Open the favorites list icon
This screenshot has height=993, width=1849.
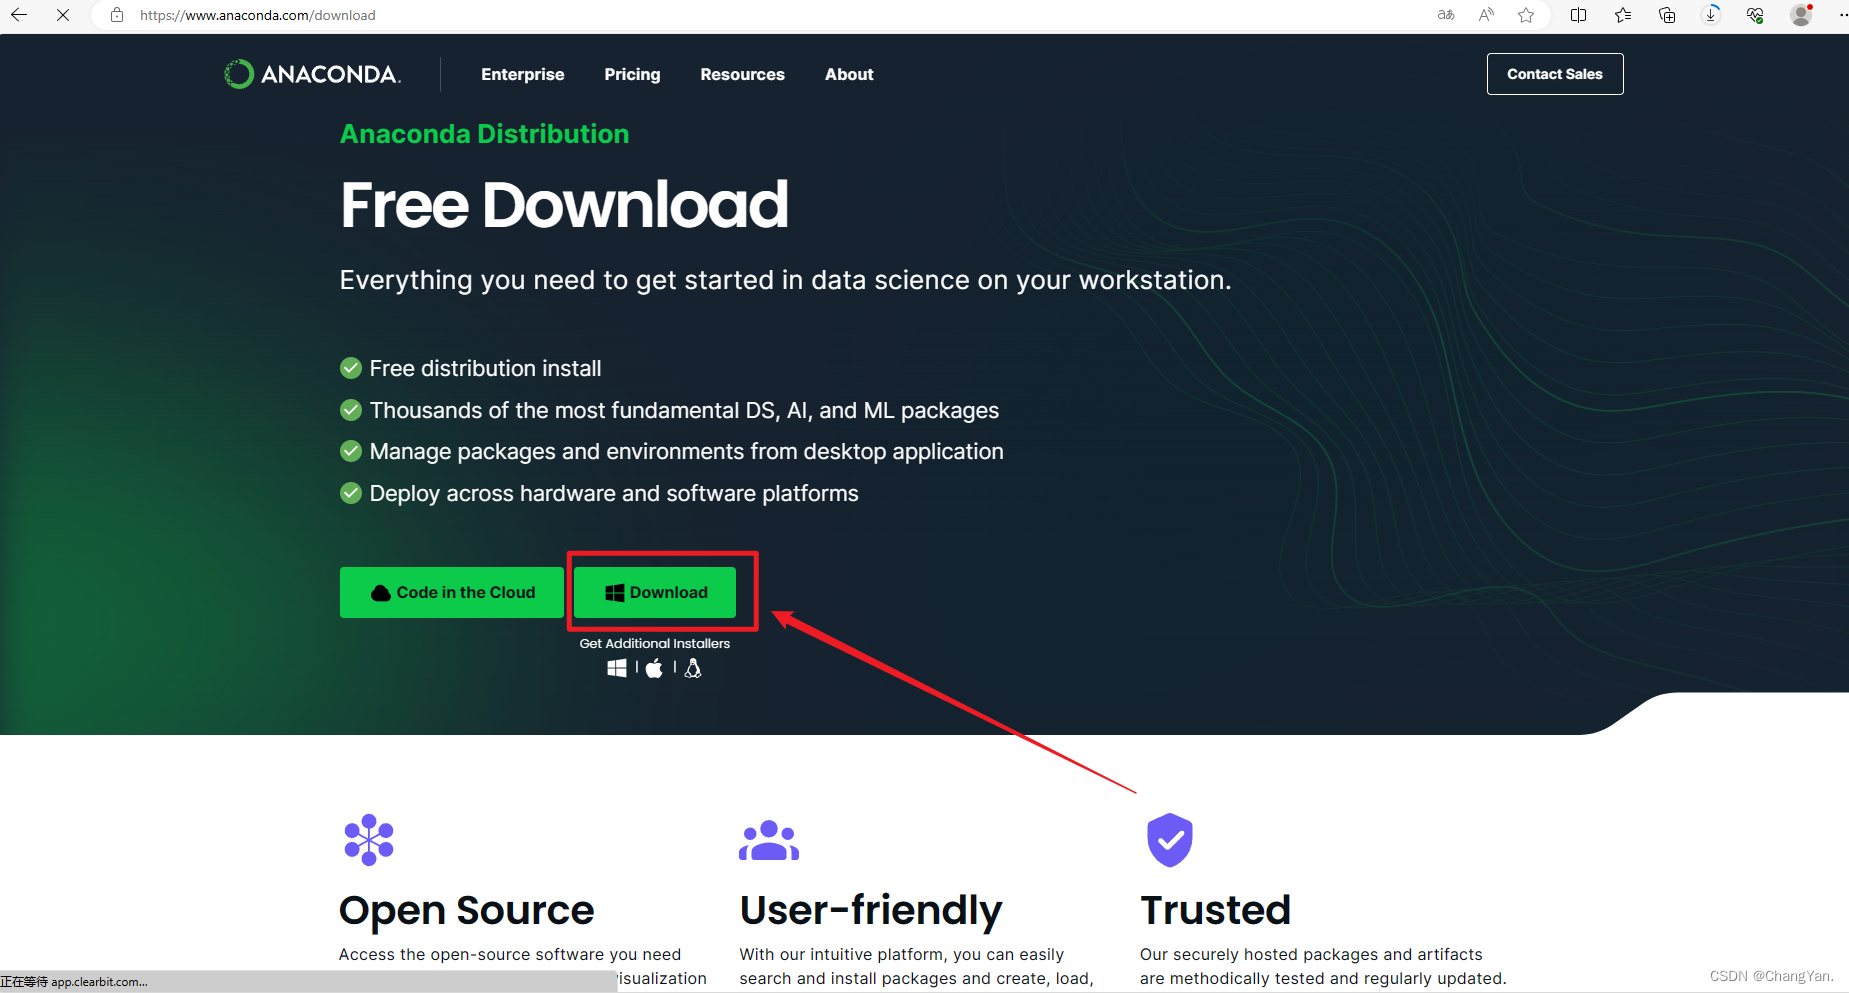coord(1623,15)
